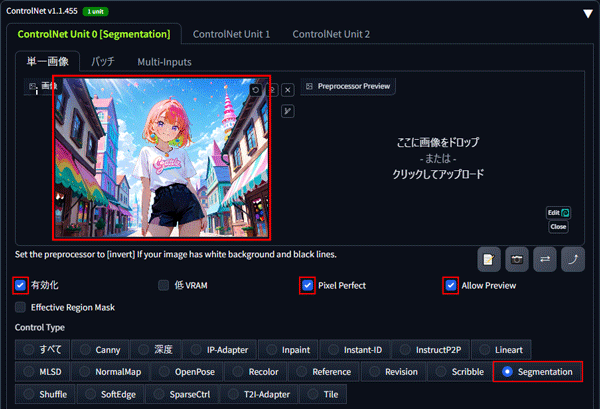
Task: Click the uploaded anime girl image
Action: 161,157
